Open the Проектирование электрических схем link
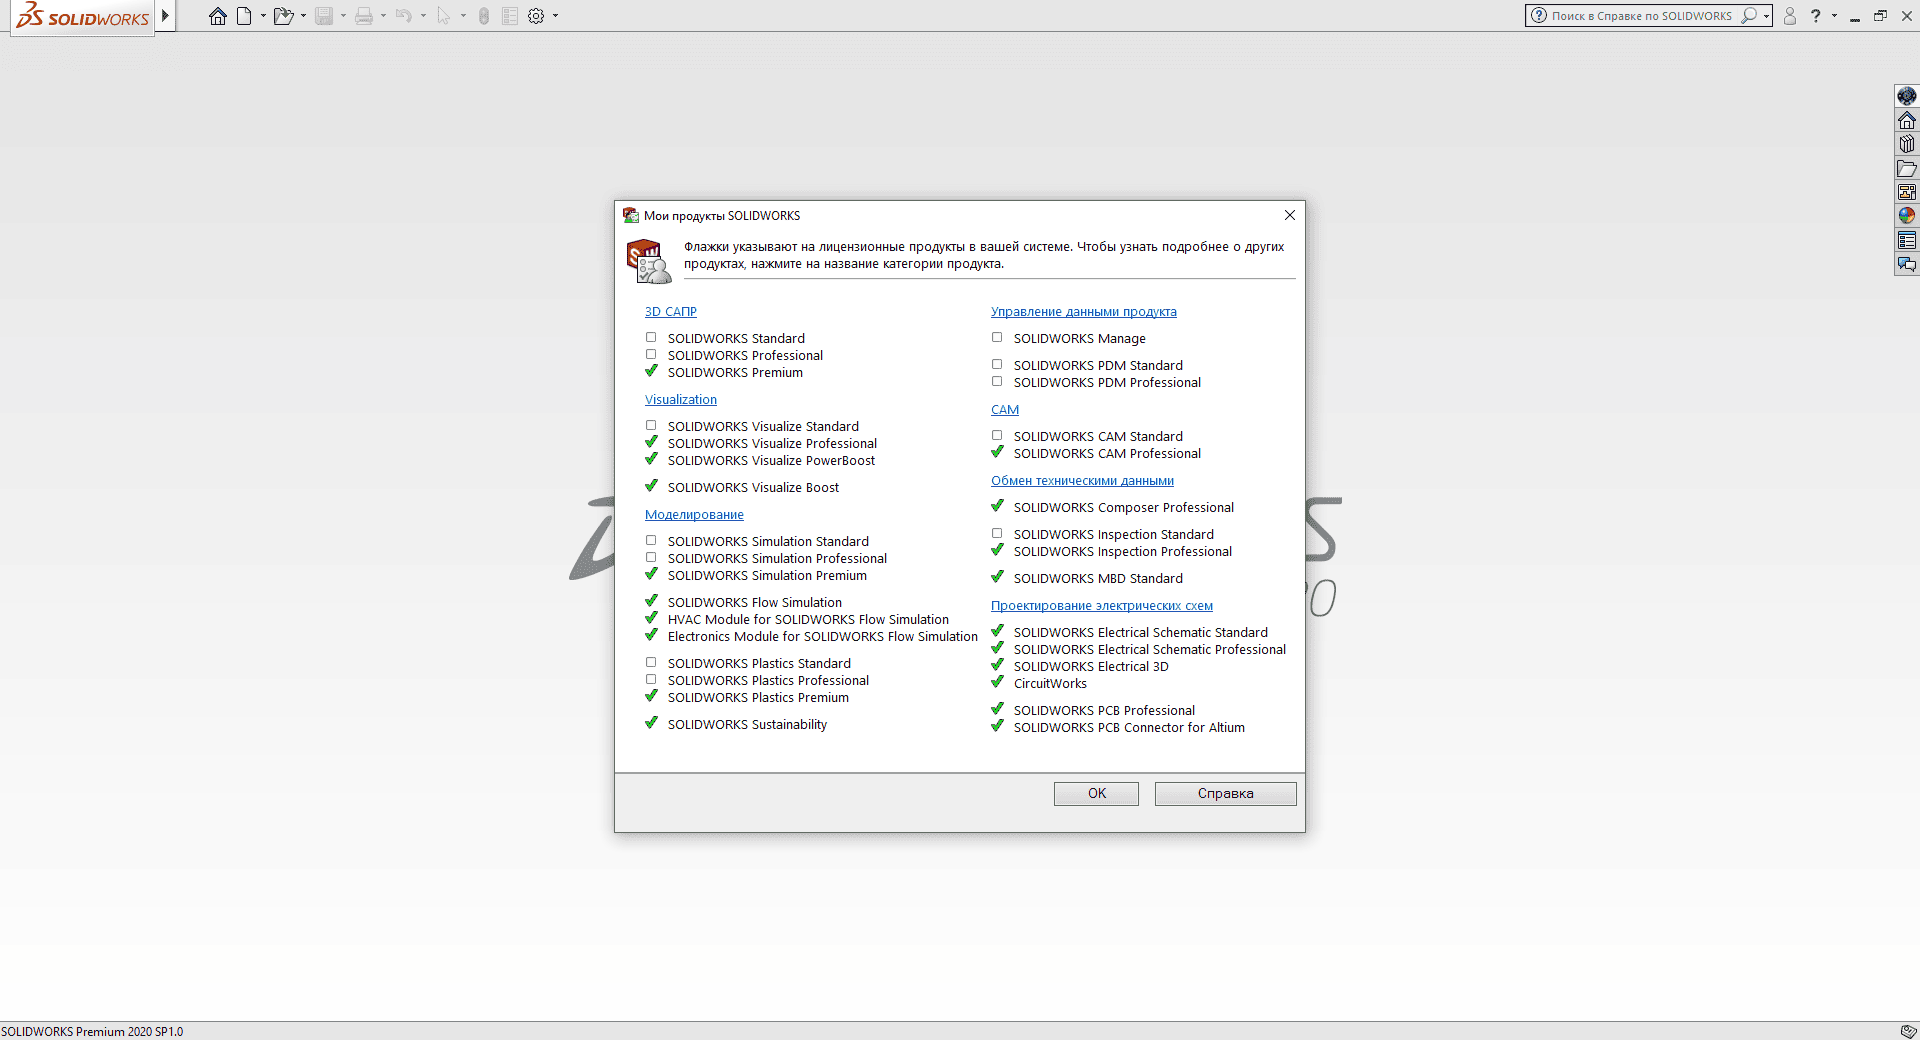This screenshot has width=1920, height=1040. [1102, 606]
